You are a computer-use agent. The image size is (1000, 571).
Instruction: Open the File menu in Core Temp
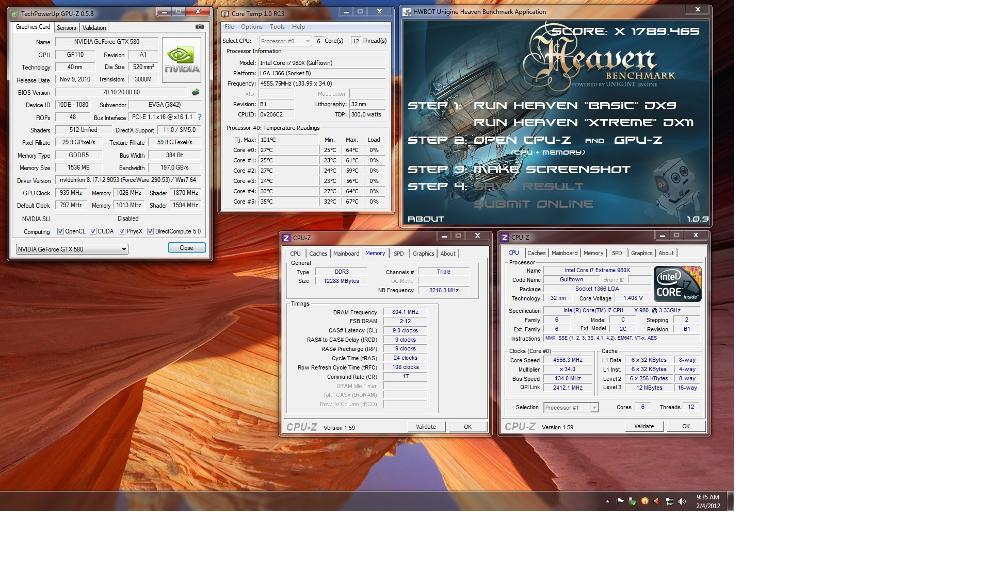(229, 27)
